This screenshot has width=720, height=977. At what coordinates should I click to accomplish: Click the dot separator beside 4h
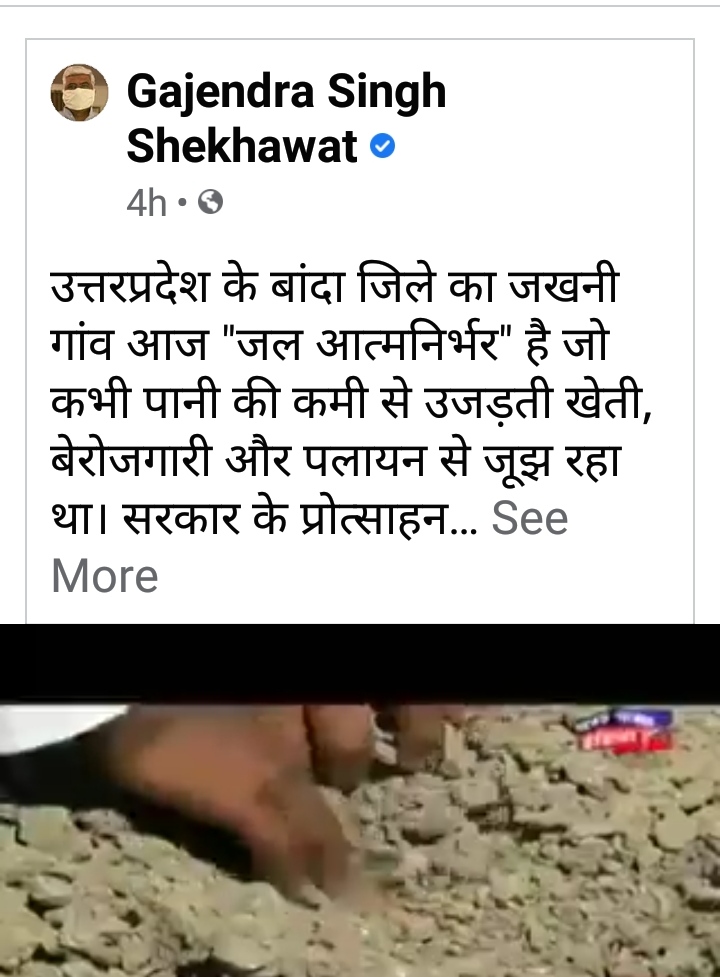click(x=182, y=203)
